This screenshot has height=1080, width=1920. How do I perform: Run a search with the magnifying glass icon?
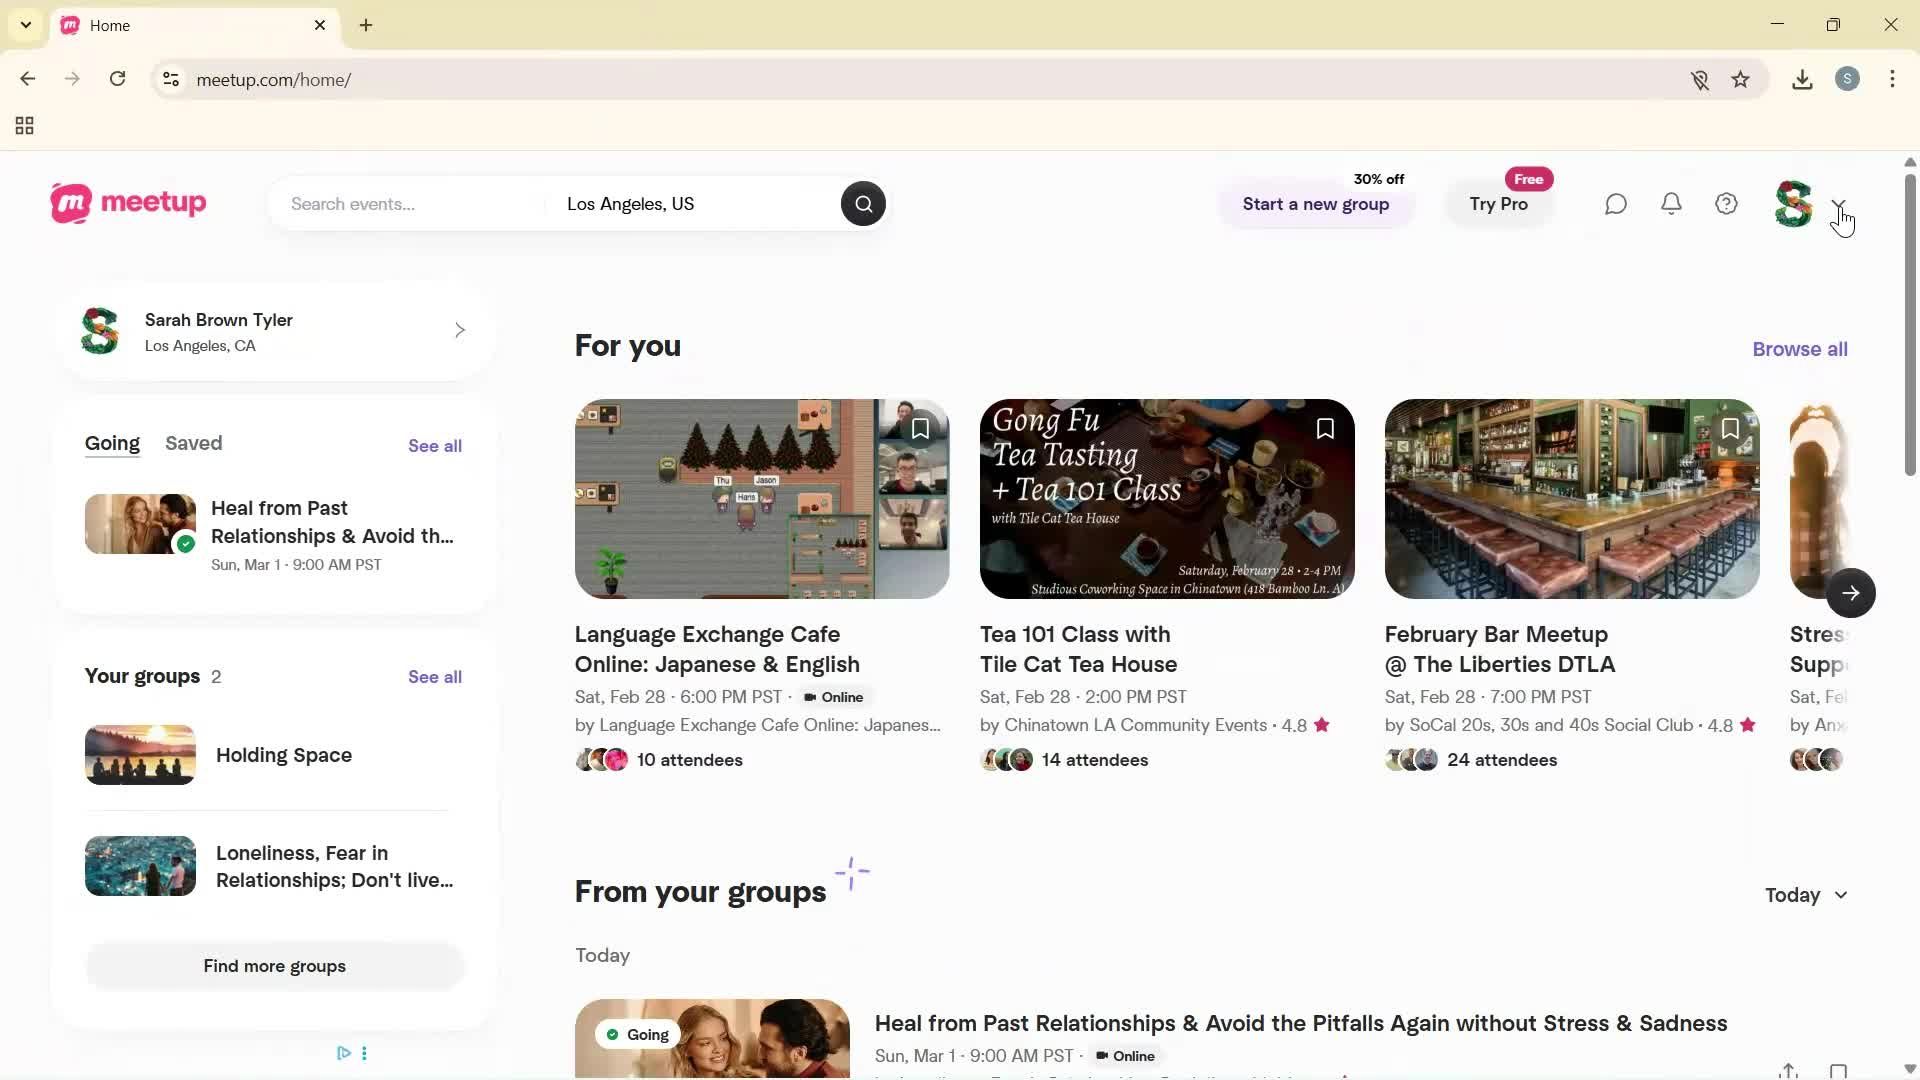click(x=862, y=203)
